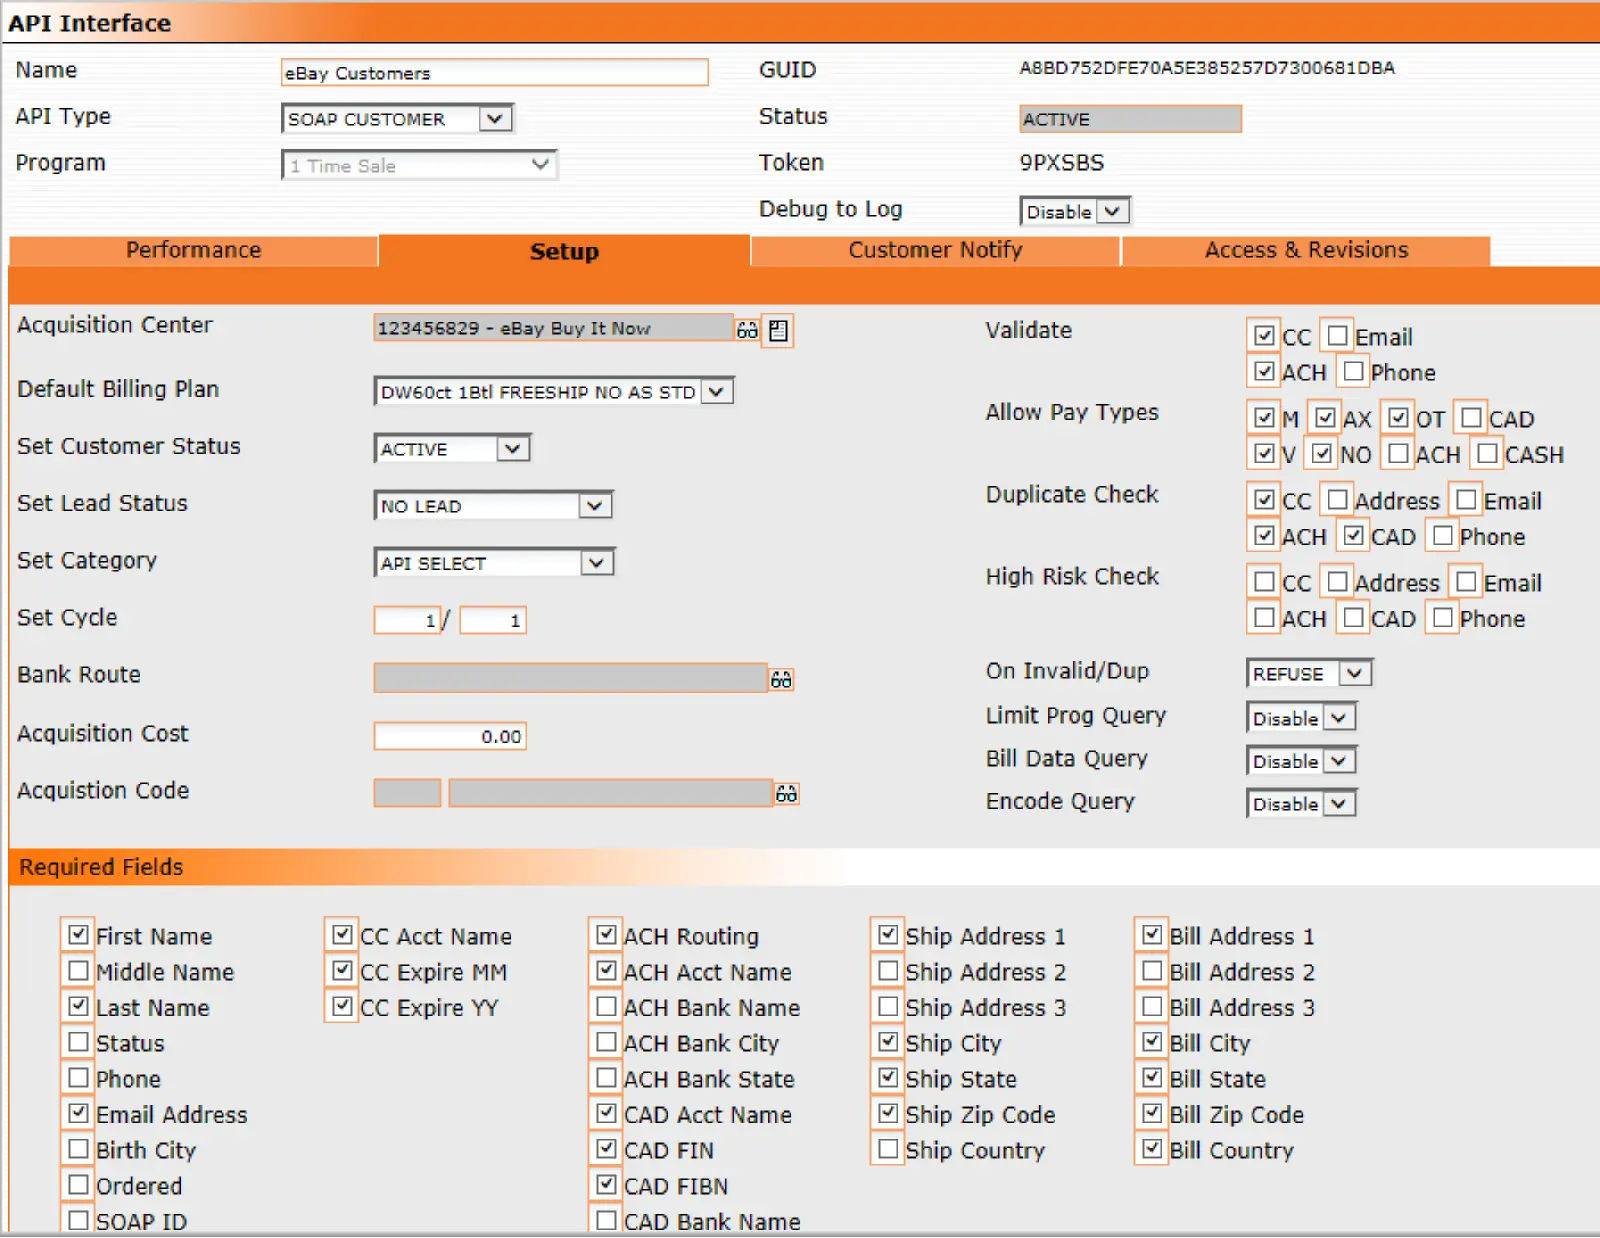Open the Performance tab
The height and width of the screenshot is (1238, 1600).
(x=193, y=250)
